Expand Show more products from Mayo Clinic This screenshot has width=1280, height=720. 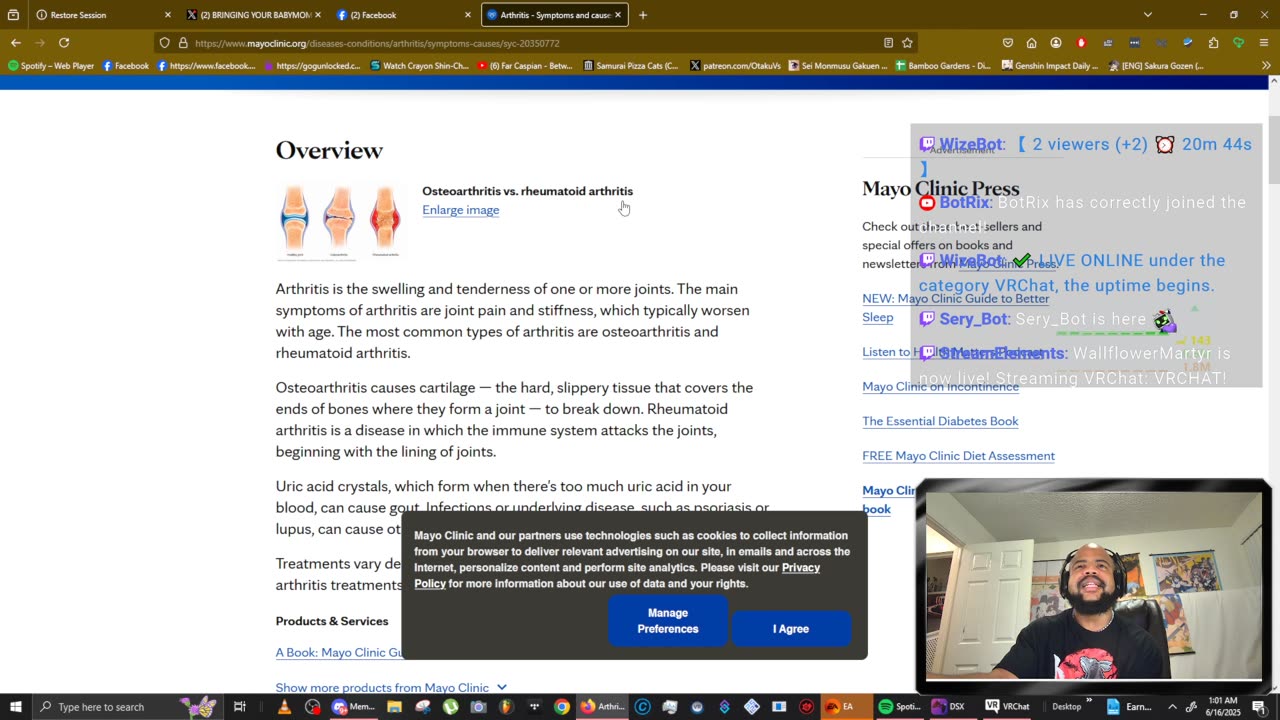coord(391,688)
